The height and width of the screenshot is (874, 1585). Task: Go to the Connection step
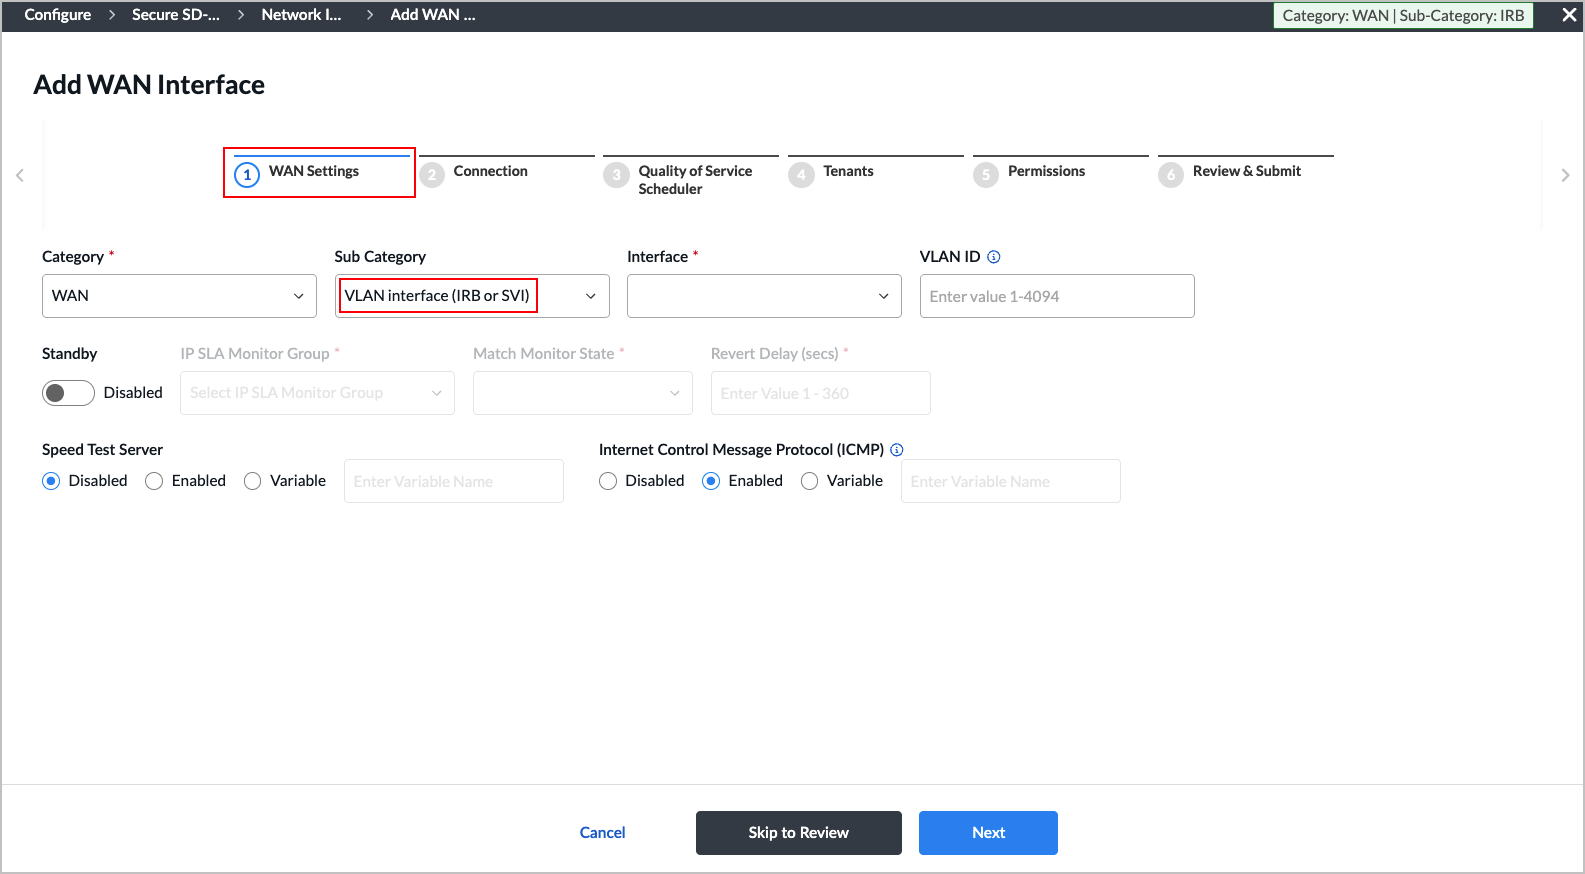[x=490, y=171]
